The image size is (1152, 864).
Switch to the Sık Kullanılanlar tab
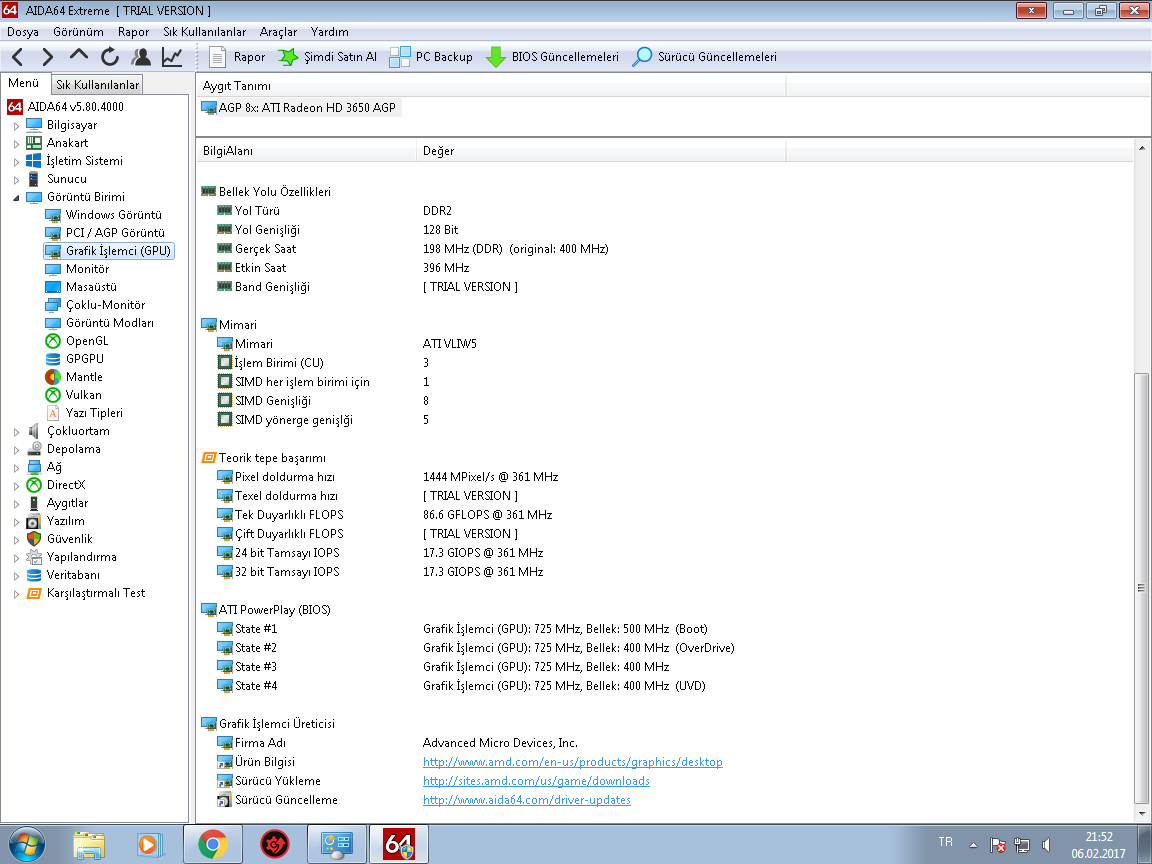point(98,84)
